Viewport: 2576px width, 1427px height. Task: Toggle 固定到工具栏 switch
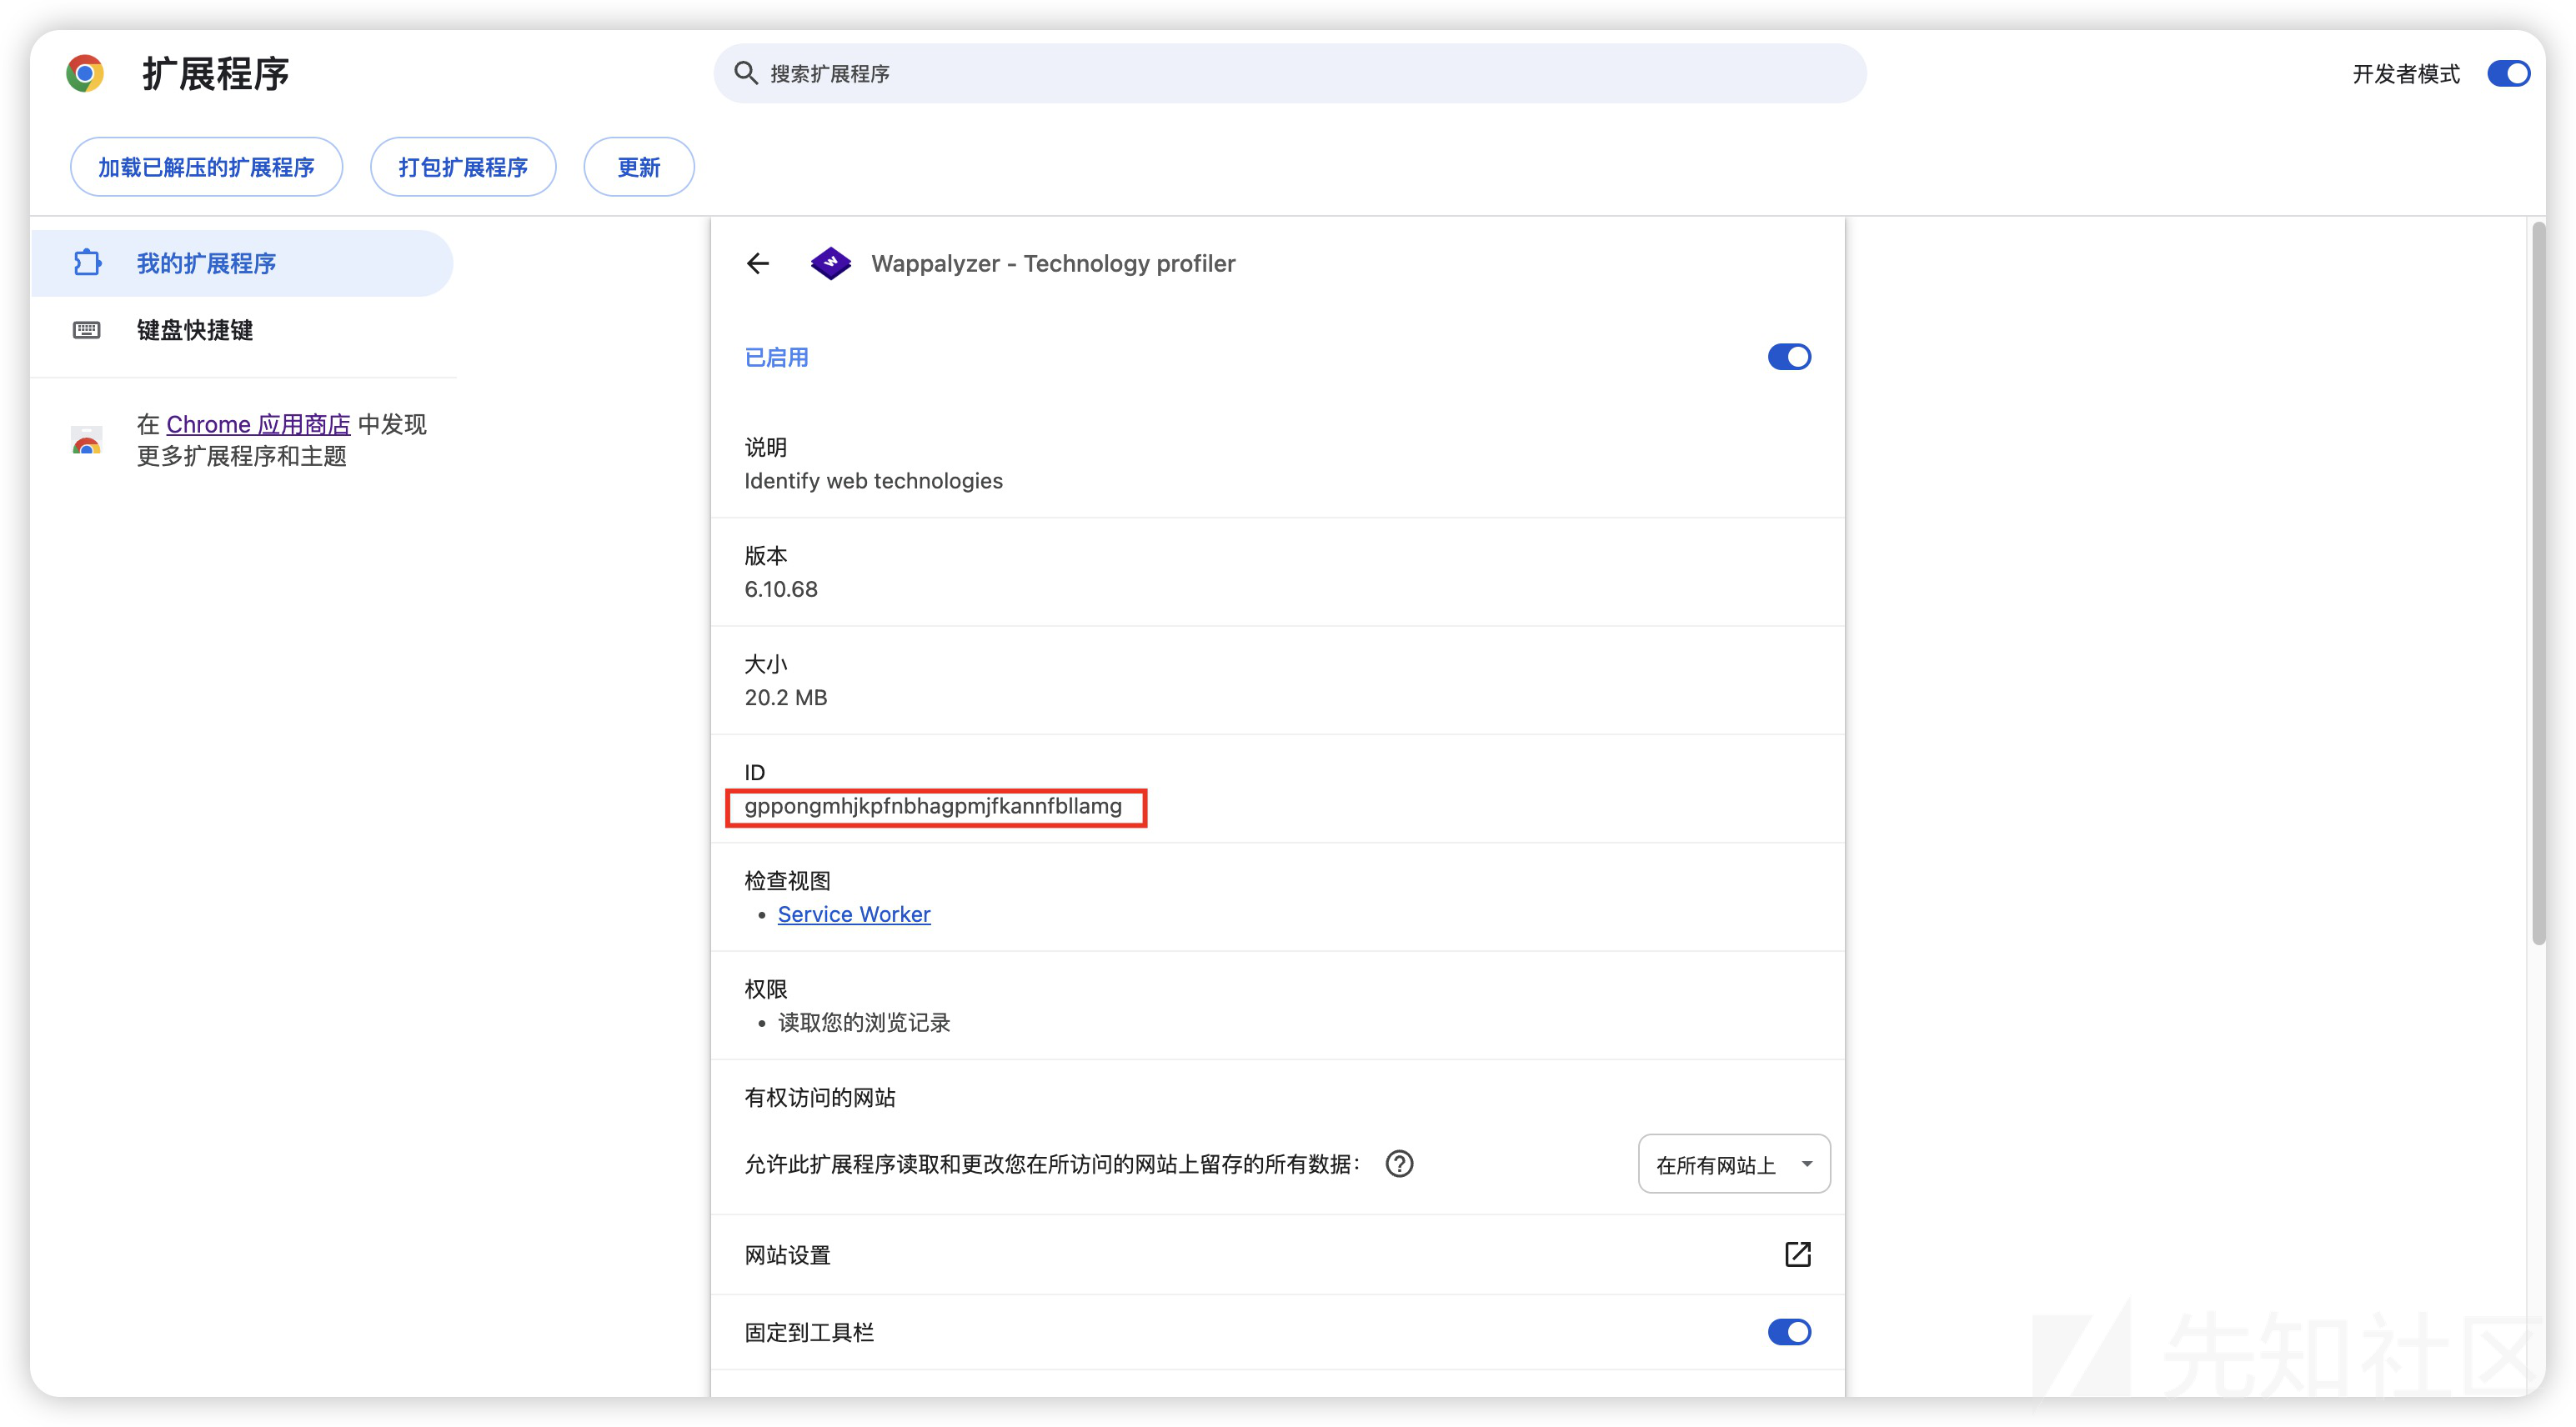(x=1789, y=1332)
